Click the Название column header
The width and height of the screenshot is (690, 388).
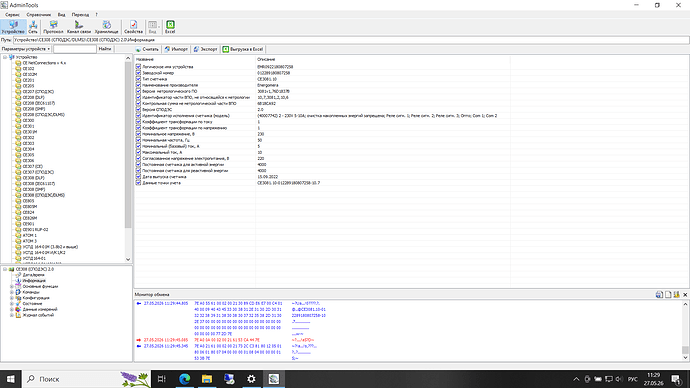point(145,59)
